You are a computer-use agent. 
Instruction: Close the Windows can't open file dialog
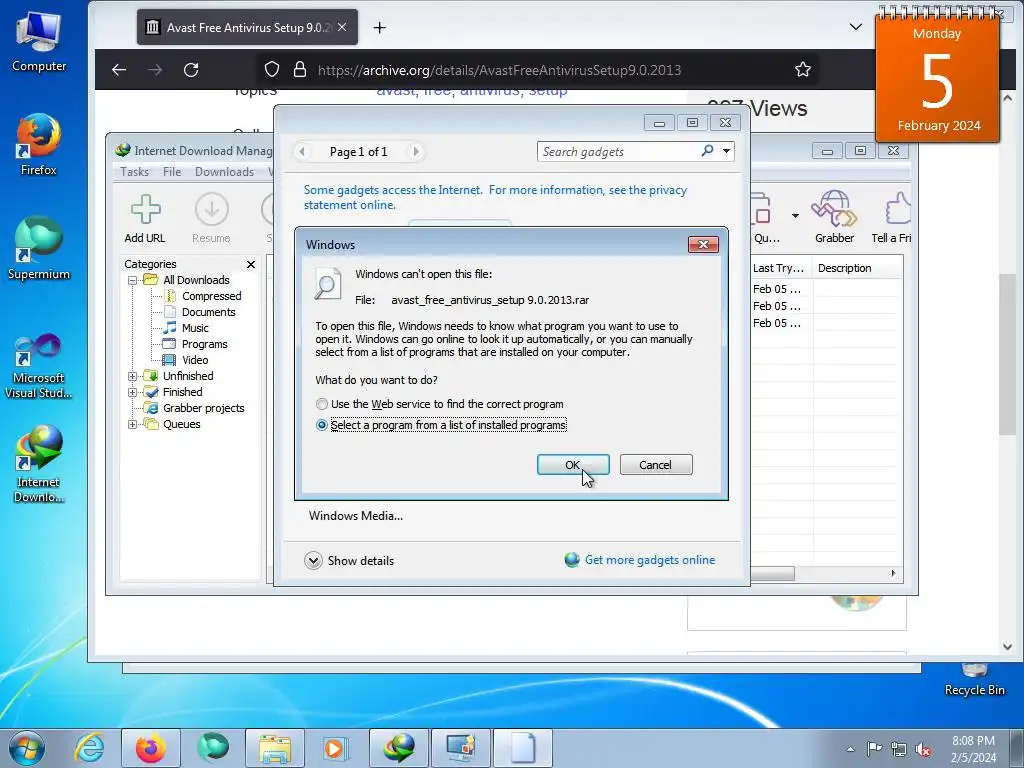(x=703, y=244)
